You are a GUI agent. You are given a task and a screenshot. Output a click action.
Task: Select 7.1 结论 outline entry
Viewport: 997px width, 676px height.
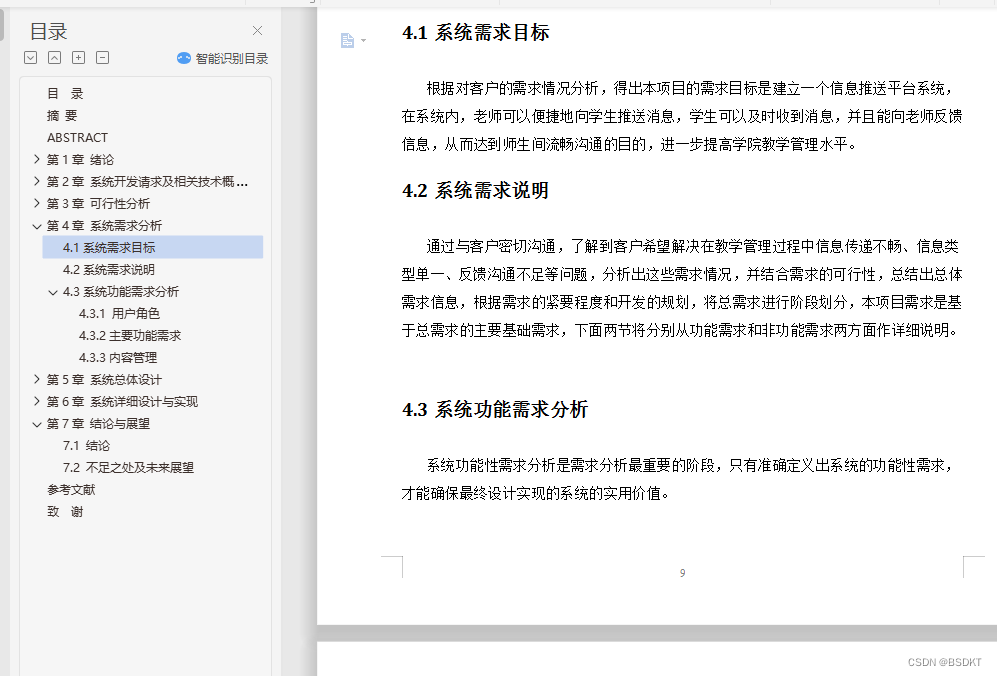[86, 446]
